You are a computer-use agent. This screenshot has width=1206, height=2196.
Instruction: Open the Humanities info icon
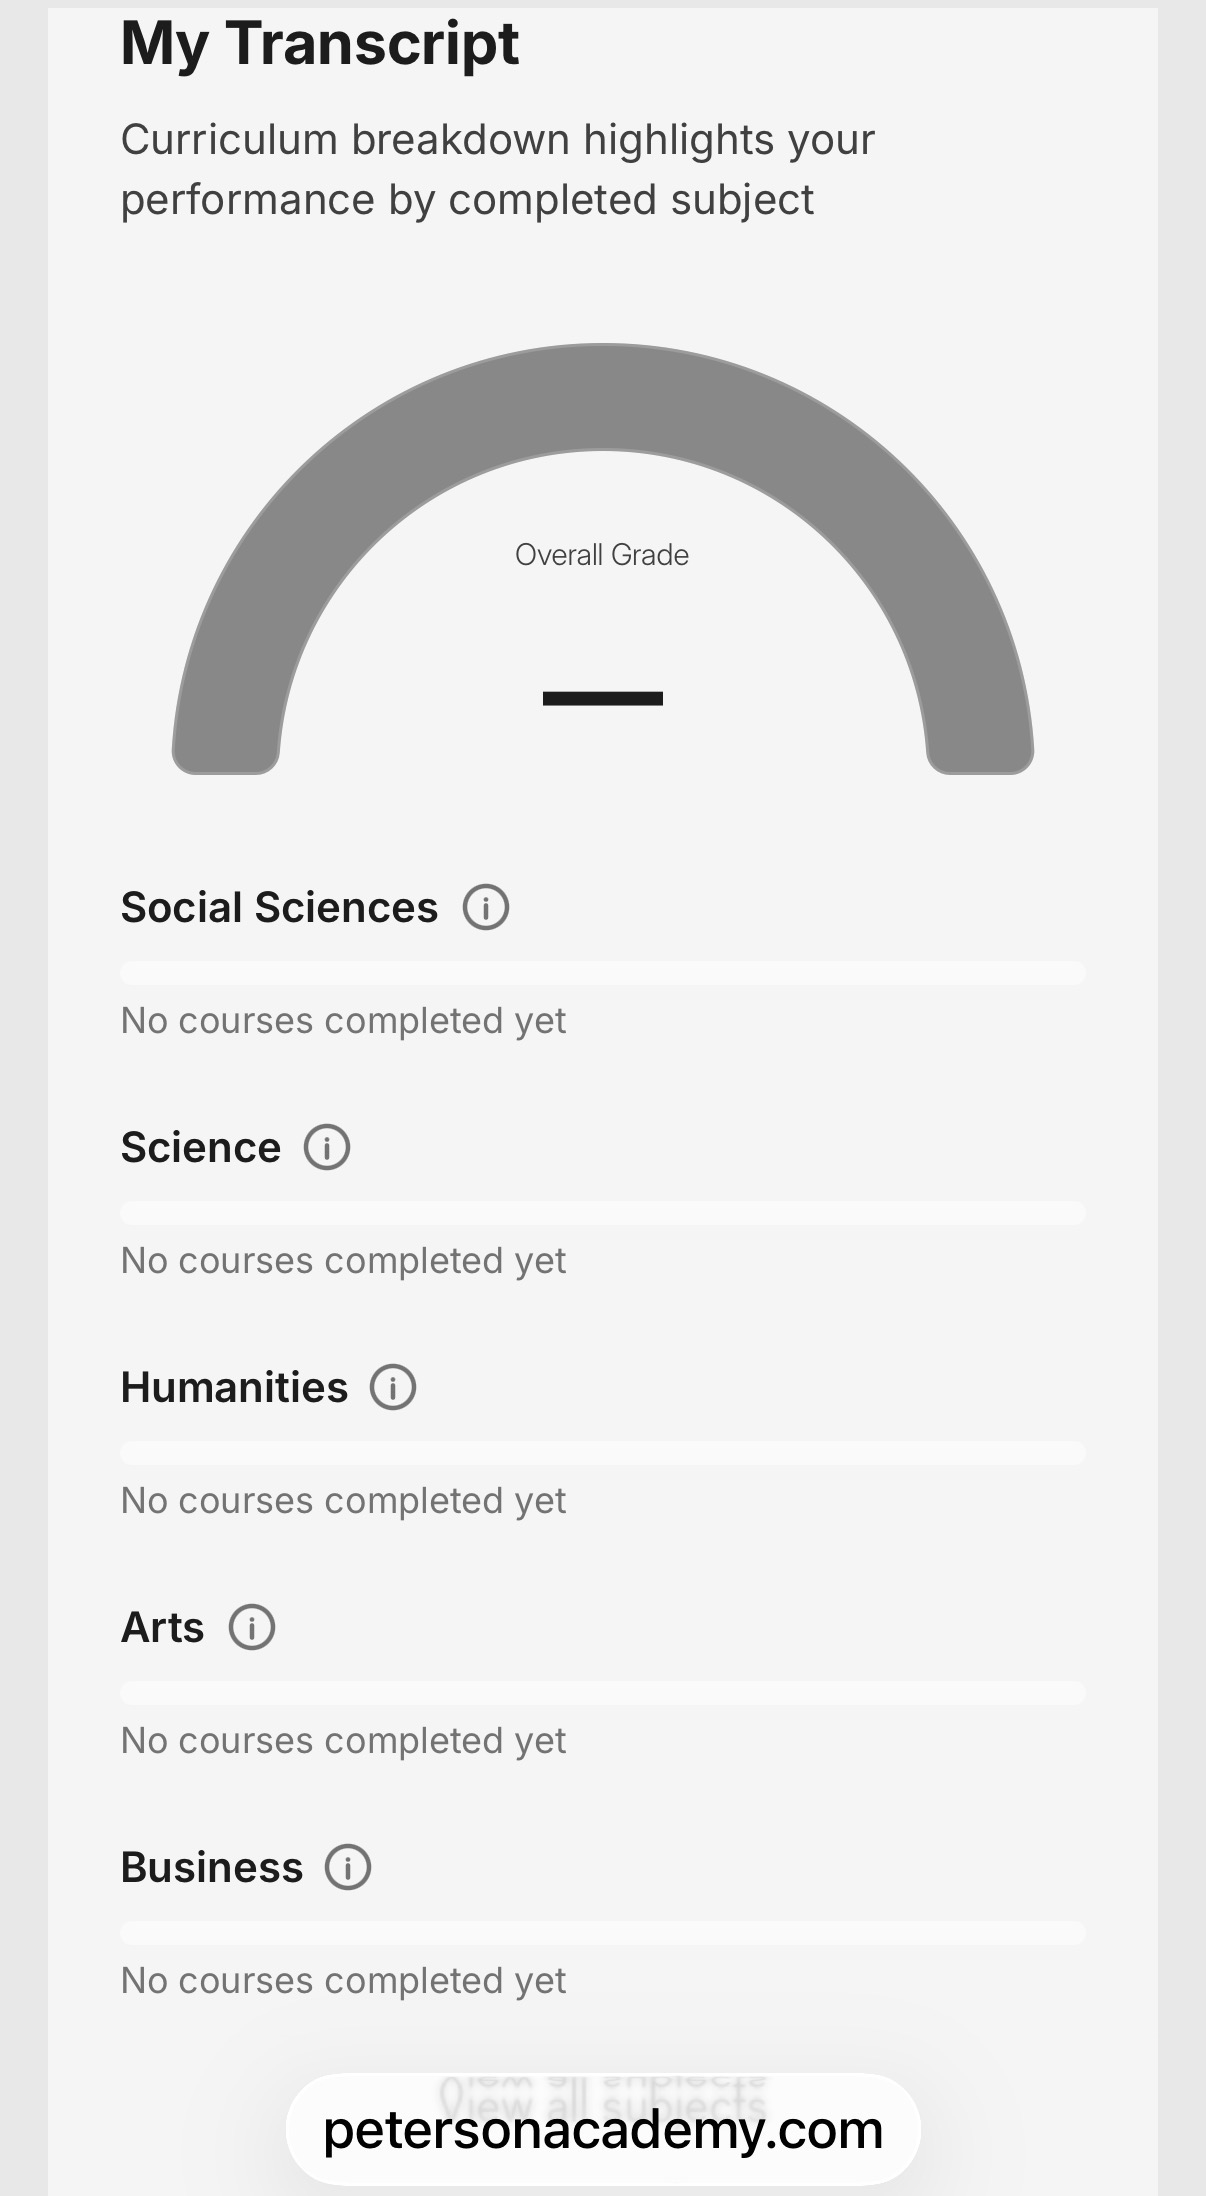point(393,1387)
